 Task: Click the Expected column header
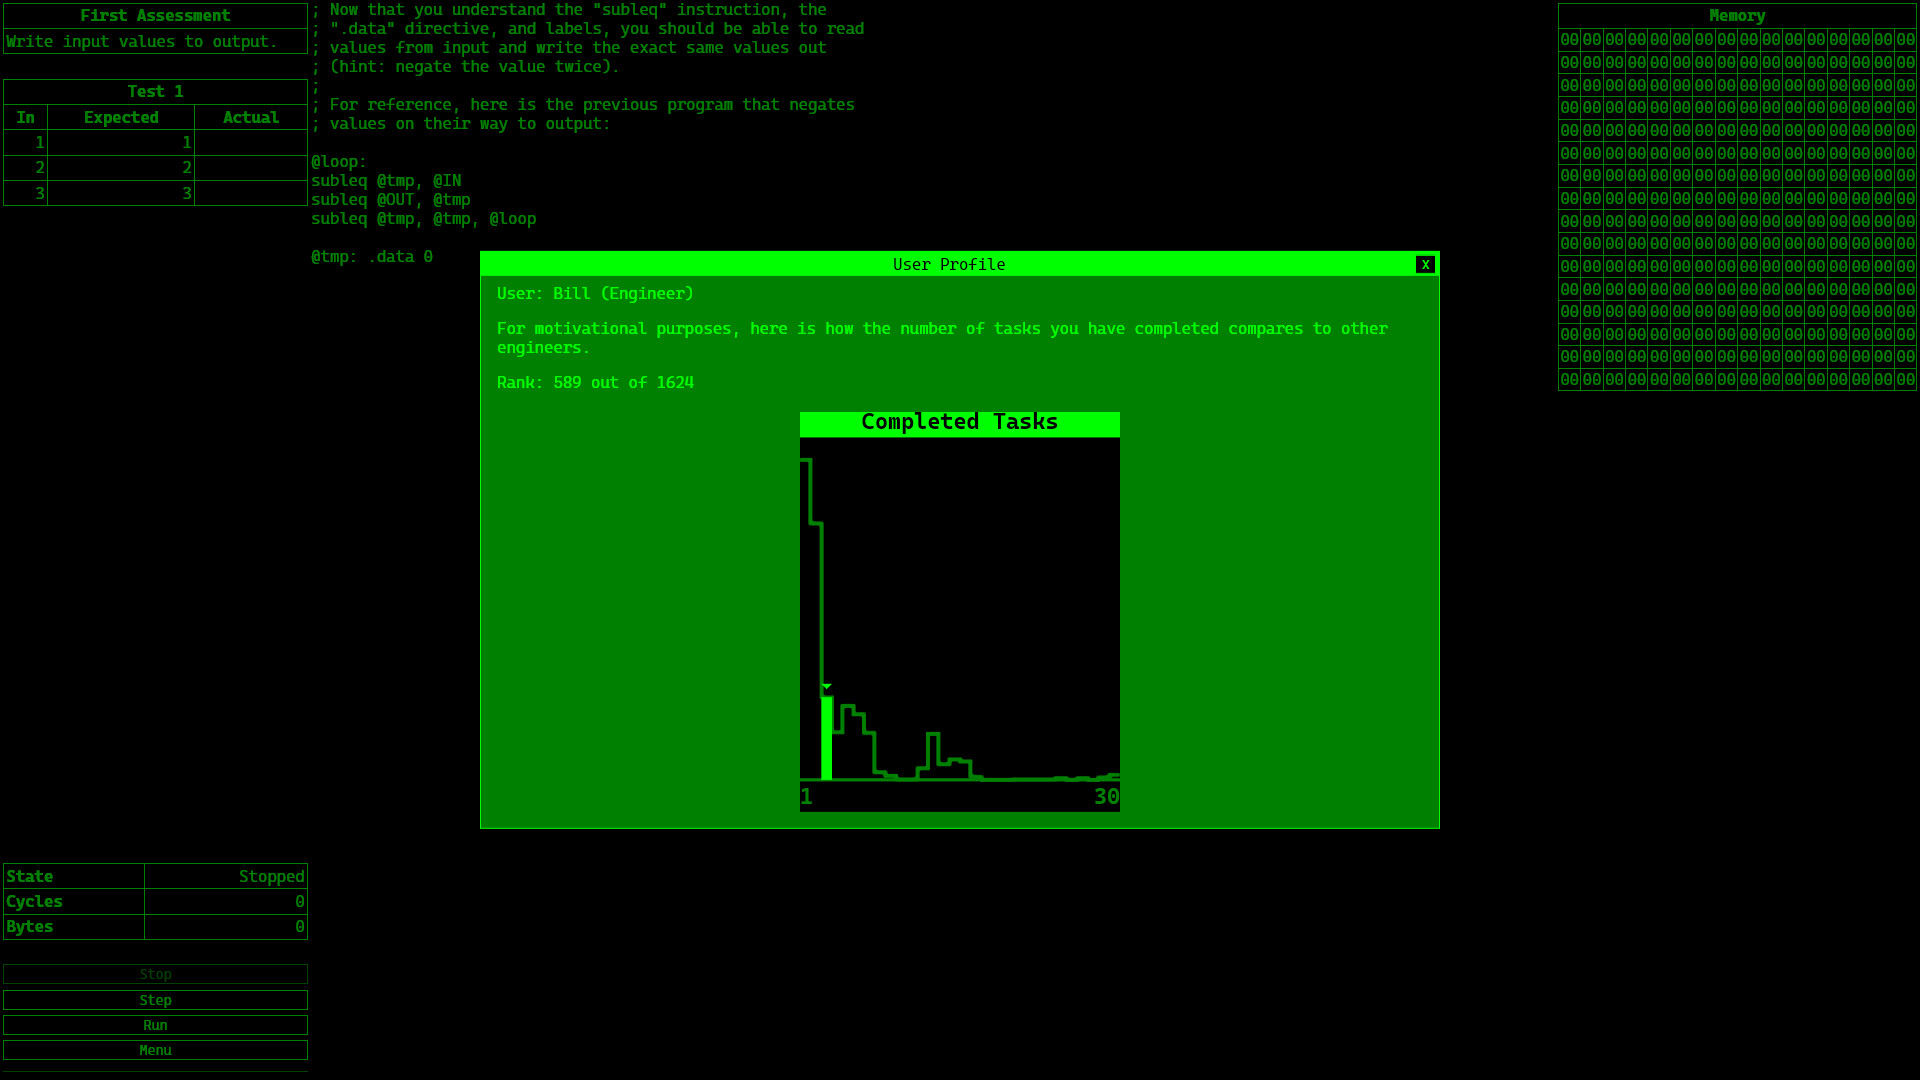click(x=120, y=117)
